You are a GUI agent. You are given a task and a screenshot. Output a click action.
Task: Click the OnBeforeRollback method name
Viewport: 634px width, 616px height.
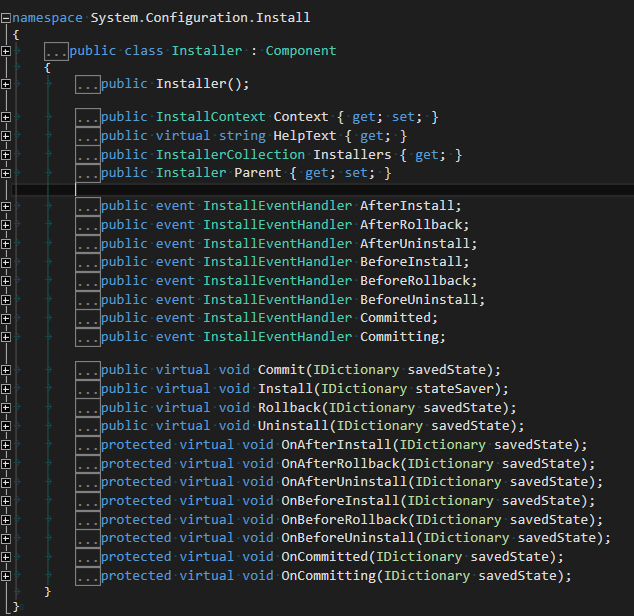(x=344, y=520)
